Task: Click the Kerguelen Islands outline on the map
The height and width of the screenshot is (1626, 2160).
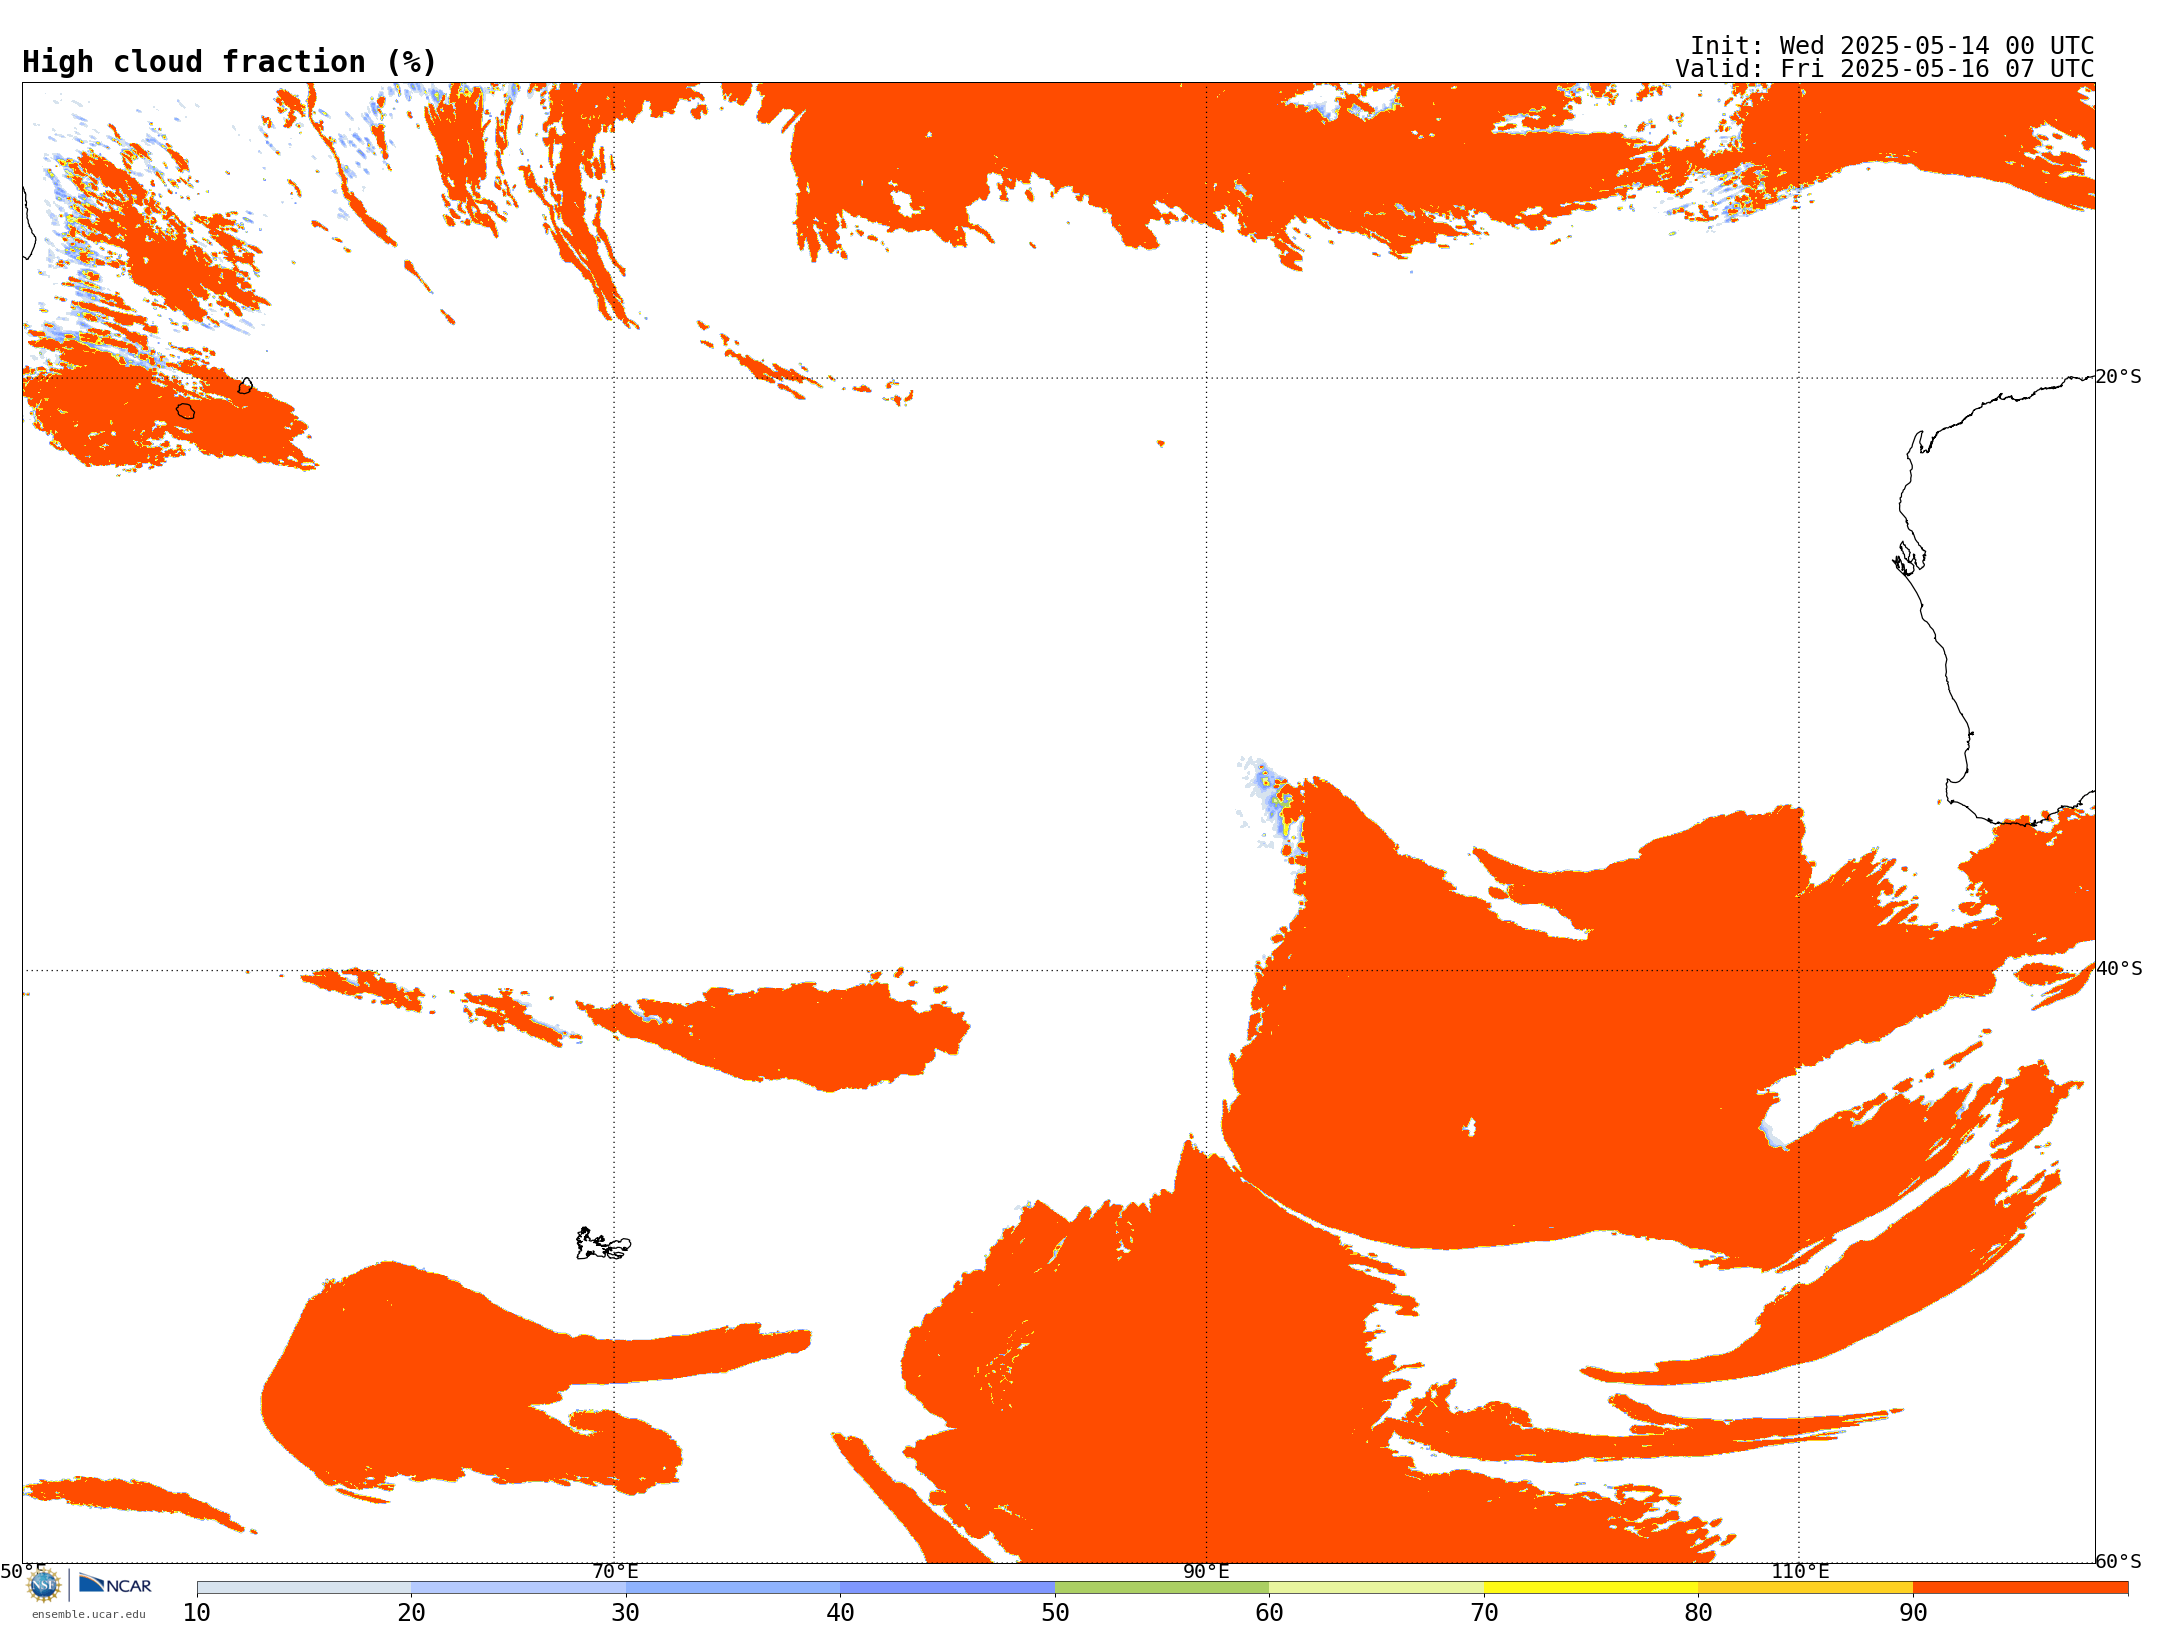Action: 603,1244
